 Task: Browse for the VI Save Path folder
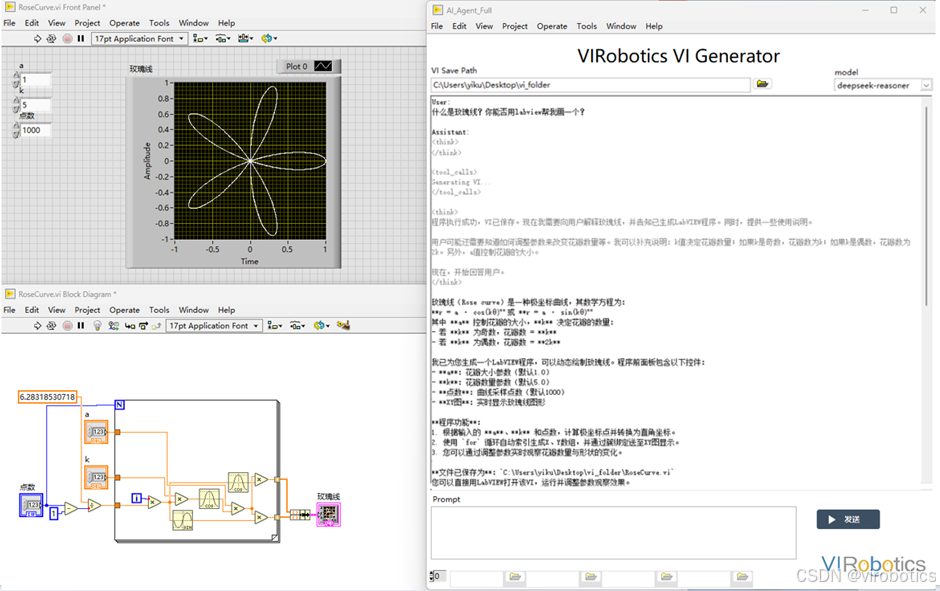tap(763, 84)
